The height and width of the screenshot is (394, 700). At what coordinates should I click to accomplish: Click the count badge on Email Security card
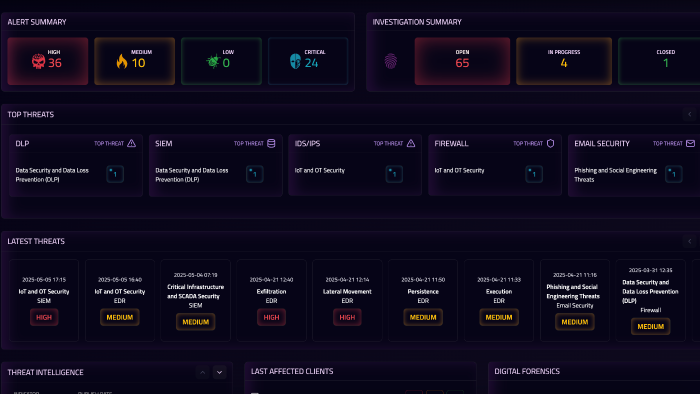(x=673, y=174)
